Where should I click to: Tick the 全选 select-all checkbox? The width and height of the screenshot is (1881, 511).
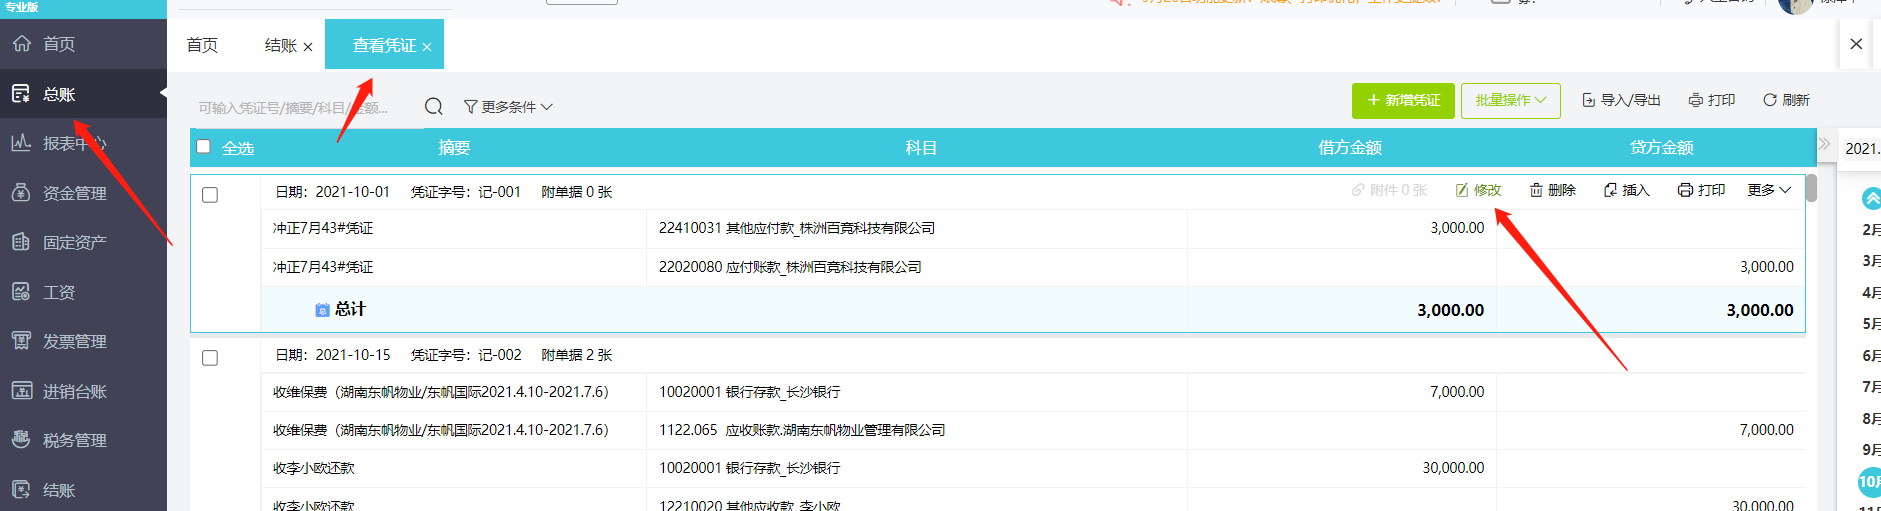(204, 147)
